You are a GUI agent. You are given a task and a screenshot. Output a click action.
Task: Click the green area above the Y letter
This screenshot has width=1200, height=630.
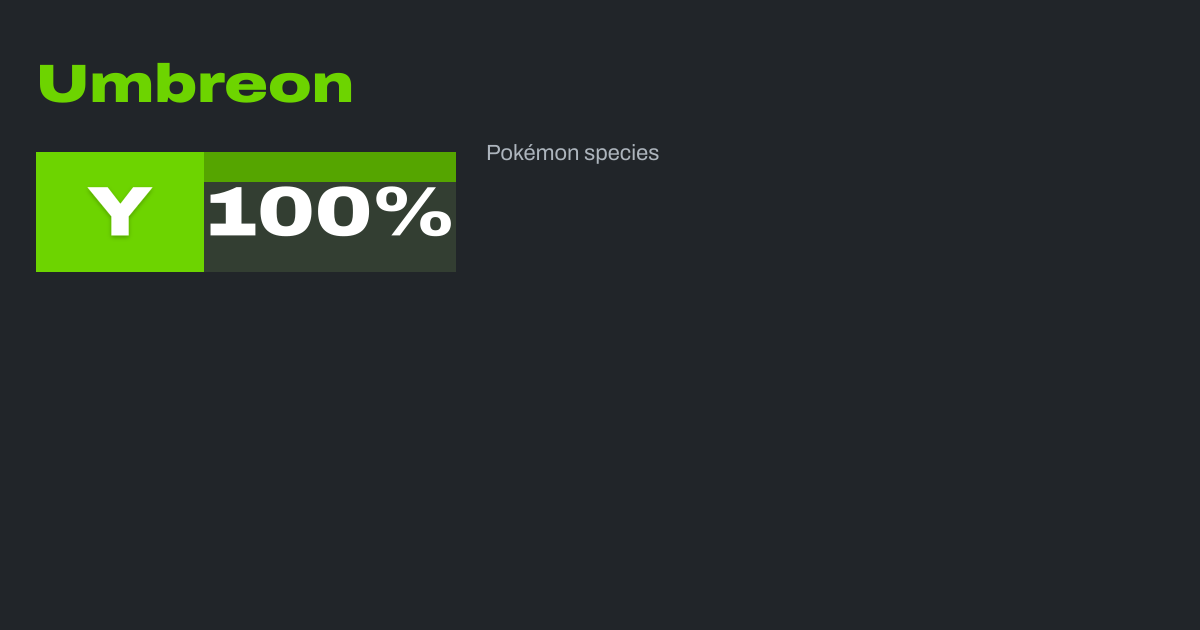pyautogui.click(x=120, y=166)
